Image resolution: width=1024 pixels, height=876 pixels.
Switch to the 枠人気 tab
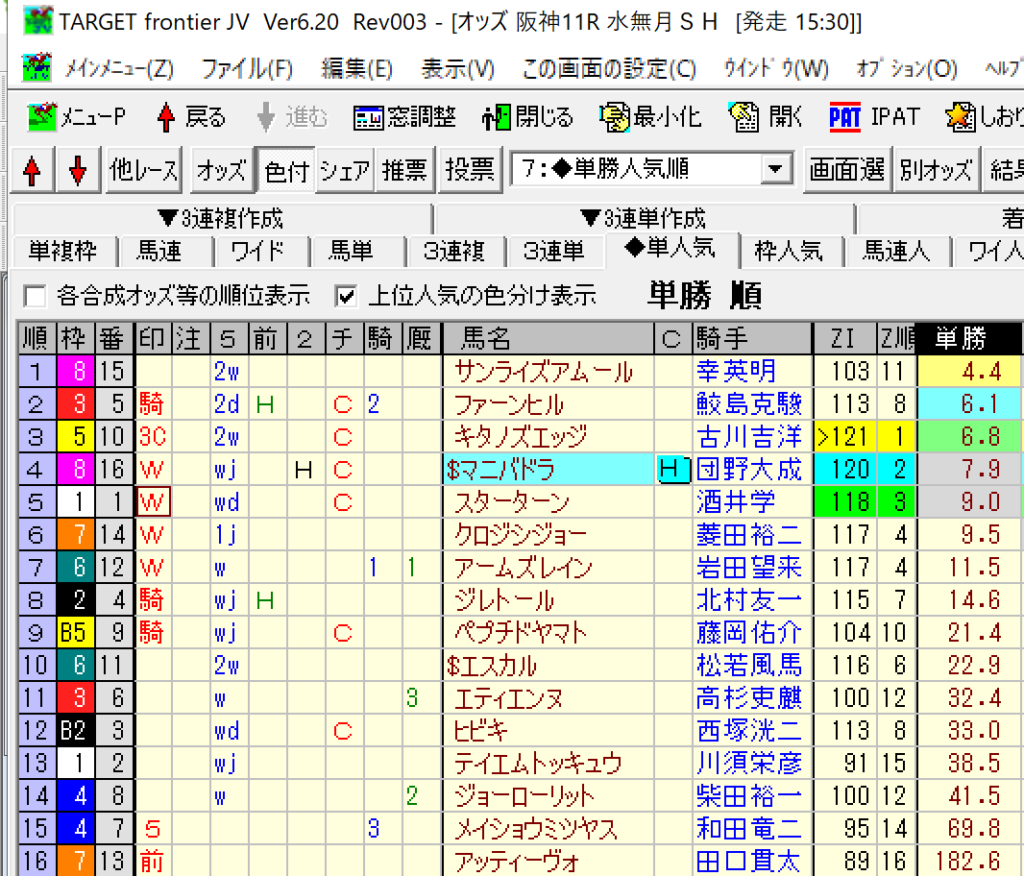788,251
